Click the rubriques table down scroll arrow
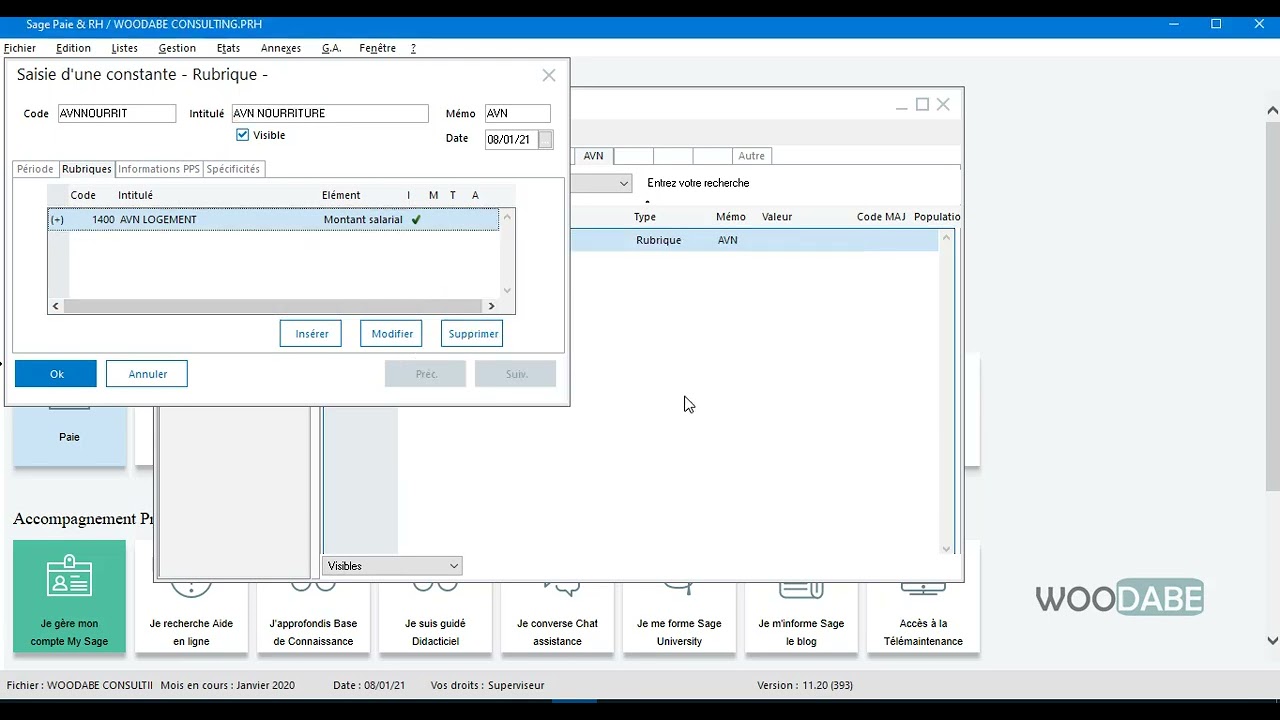The height and width of the screenshot is (720, 1280). [507, 291]
